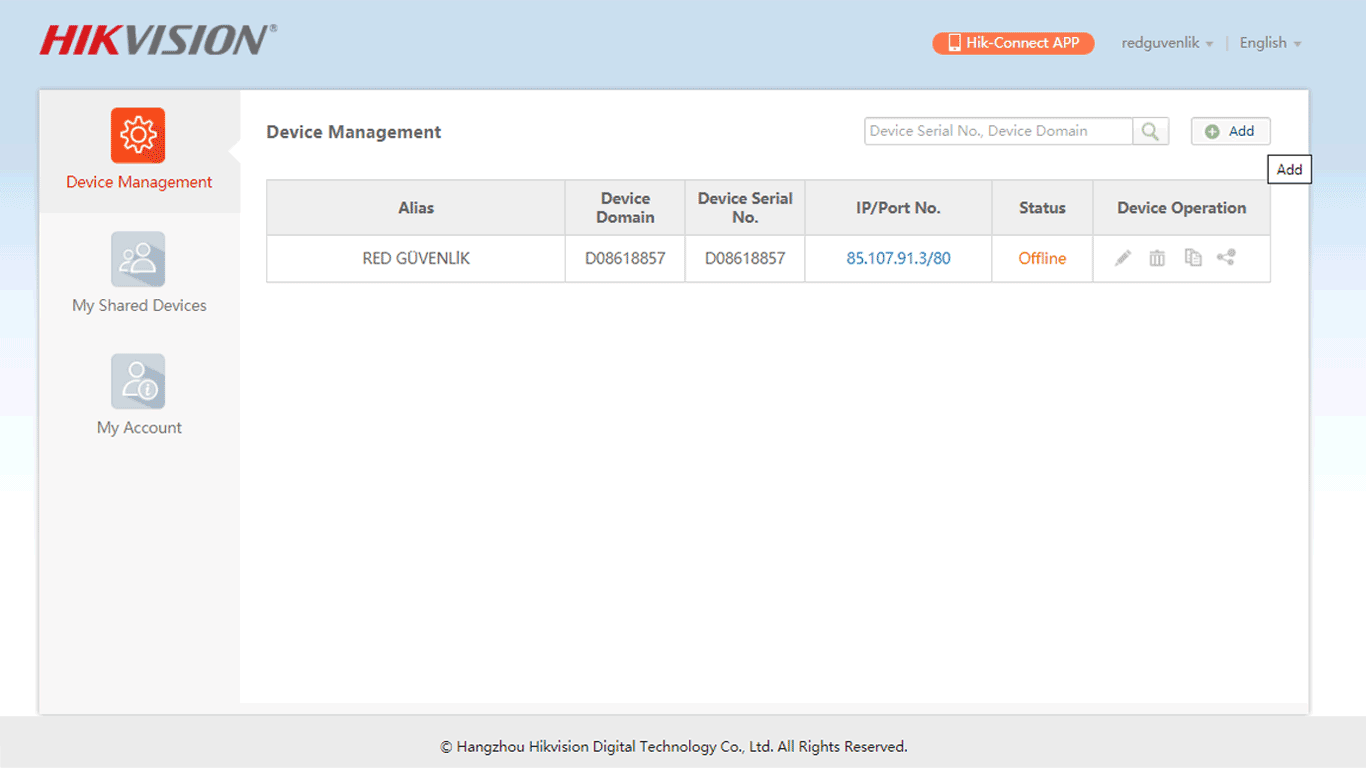
Task: Open Device Management gear icon
Action: [138, 135]
